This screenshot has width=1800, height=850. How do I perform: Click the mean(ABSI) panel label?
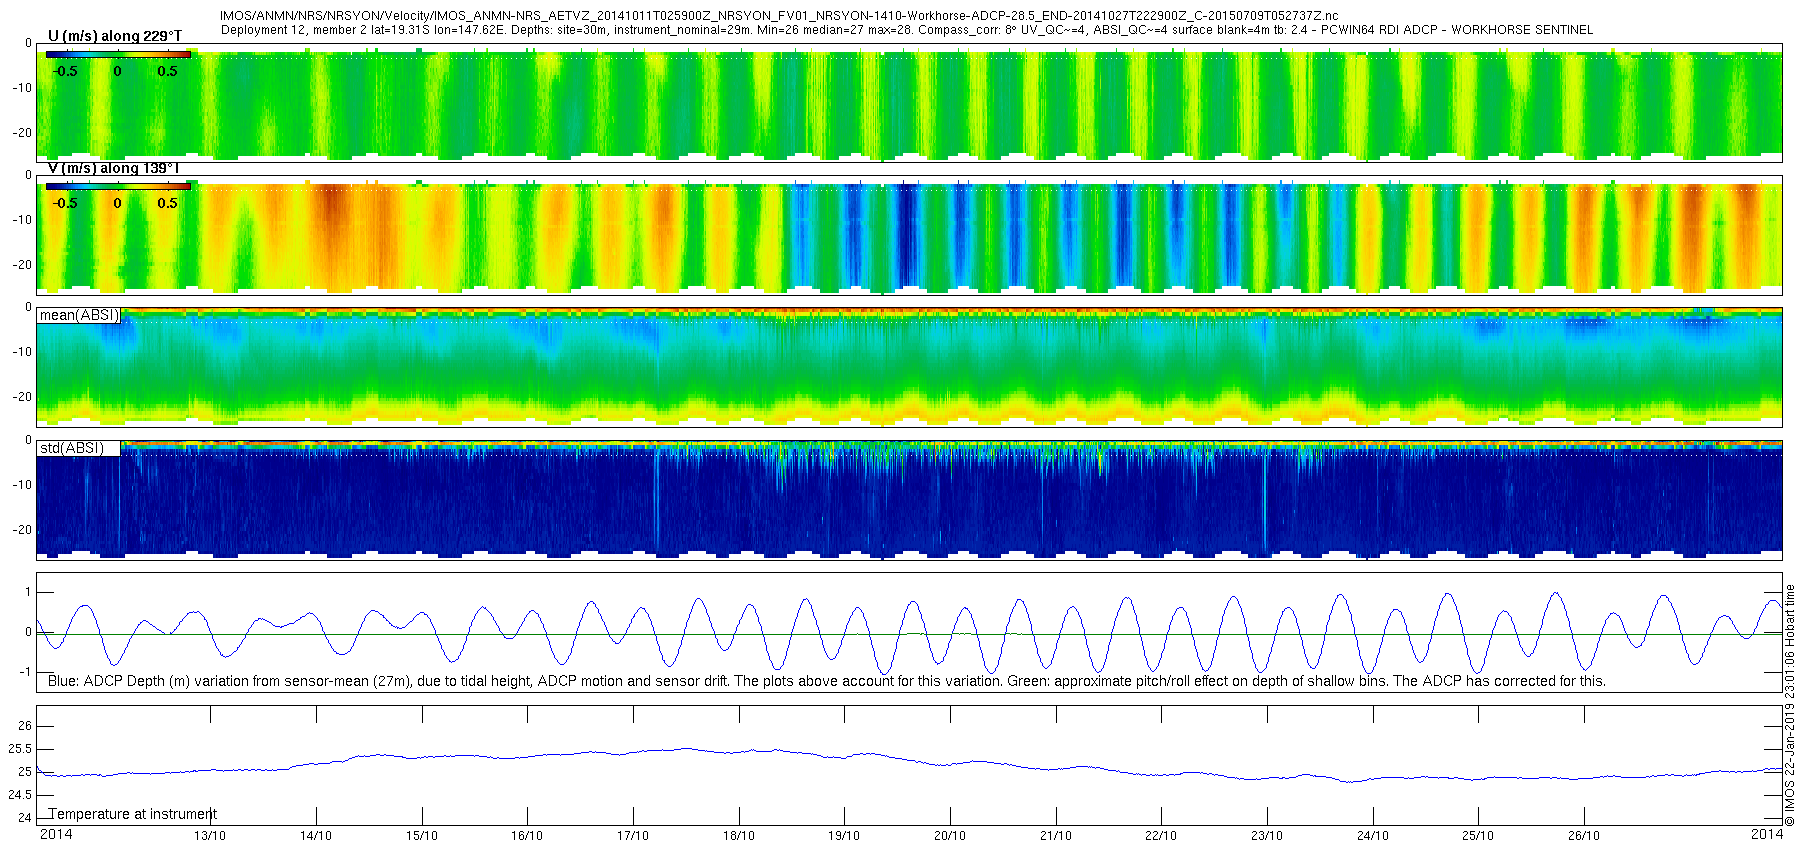79,315
